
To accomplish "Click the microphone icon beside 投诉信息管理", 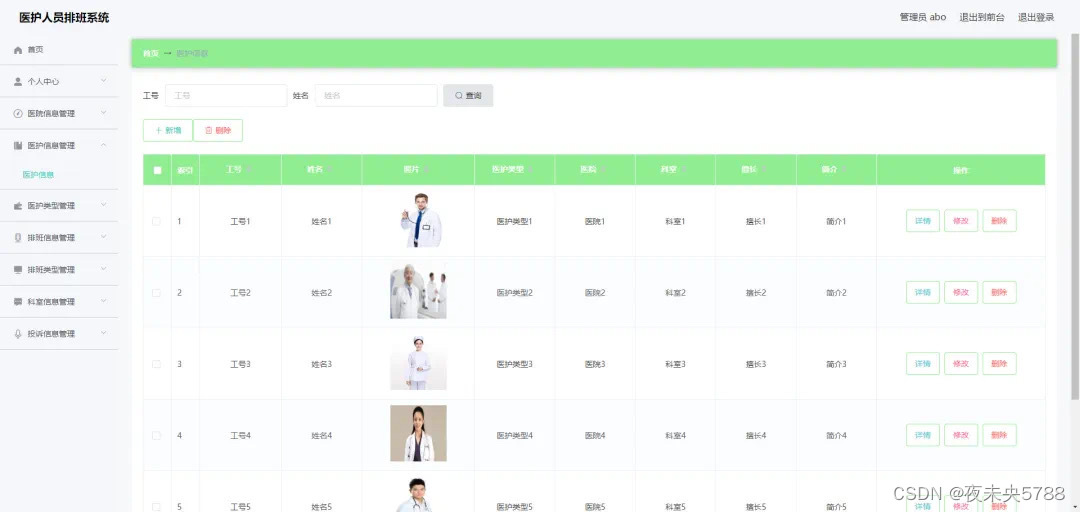I will [x=19, y=334].
